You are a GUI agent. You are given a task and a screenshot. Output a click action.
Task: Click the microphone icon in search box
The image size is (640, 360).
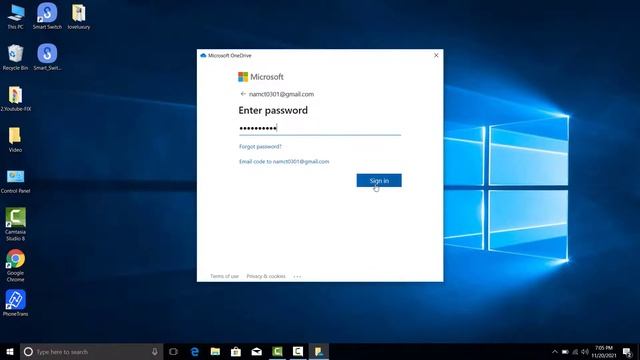click(155, 351)
